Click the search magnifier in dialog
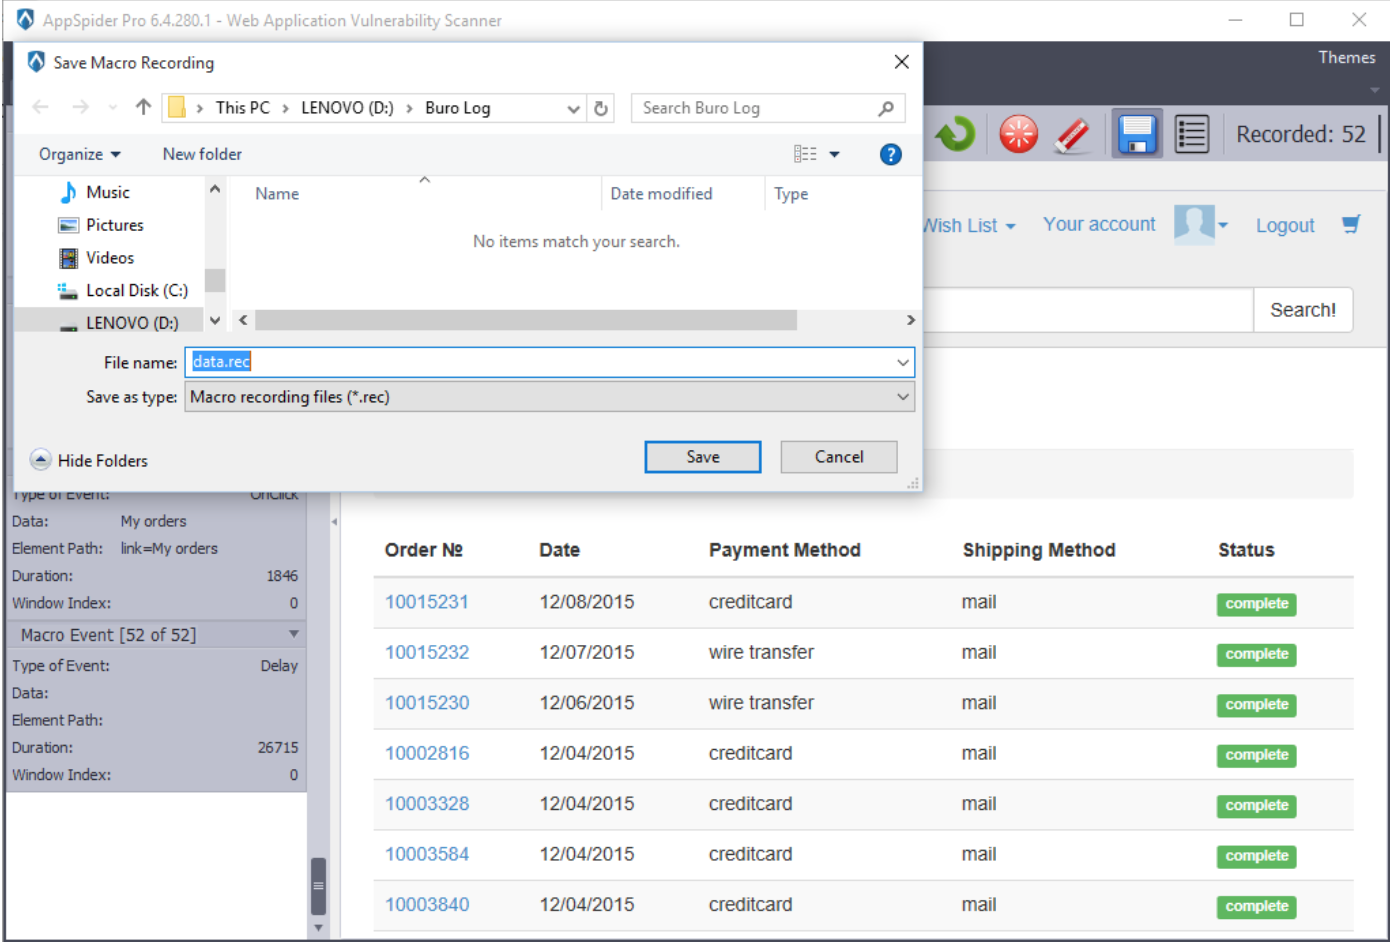The width and height of the screenshot is (1390, 942). [886, 108]
